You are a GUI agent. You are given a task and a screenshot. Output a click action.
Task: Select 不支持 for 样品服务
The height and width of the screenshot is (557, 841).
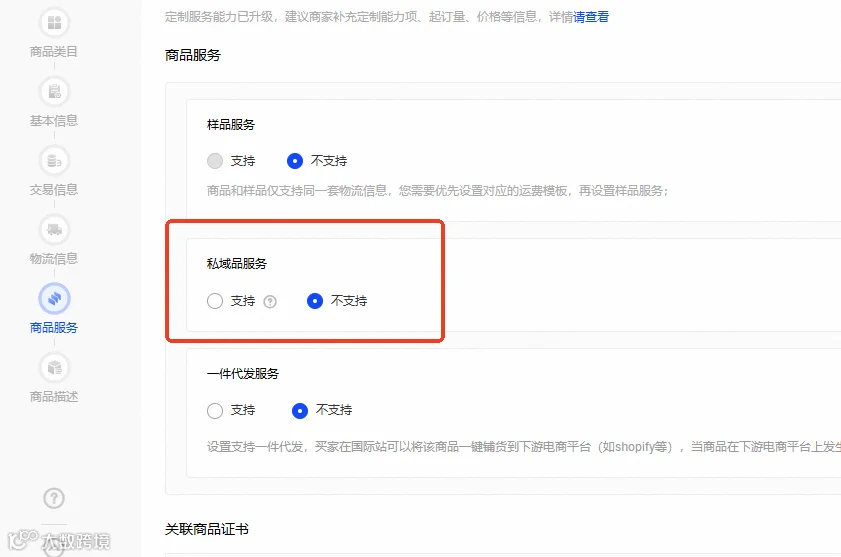294,161
